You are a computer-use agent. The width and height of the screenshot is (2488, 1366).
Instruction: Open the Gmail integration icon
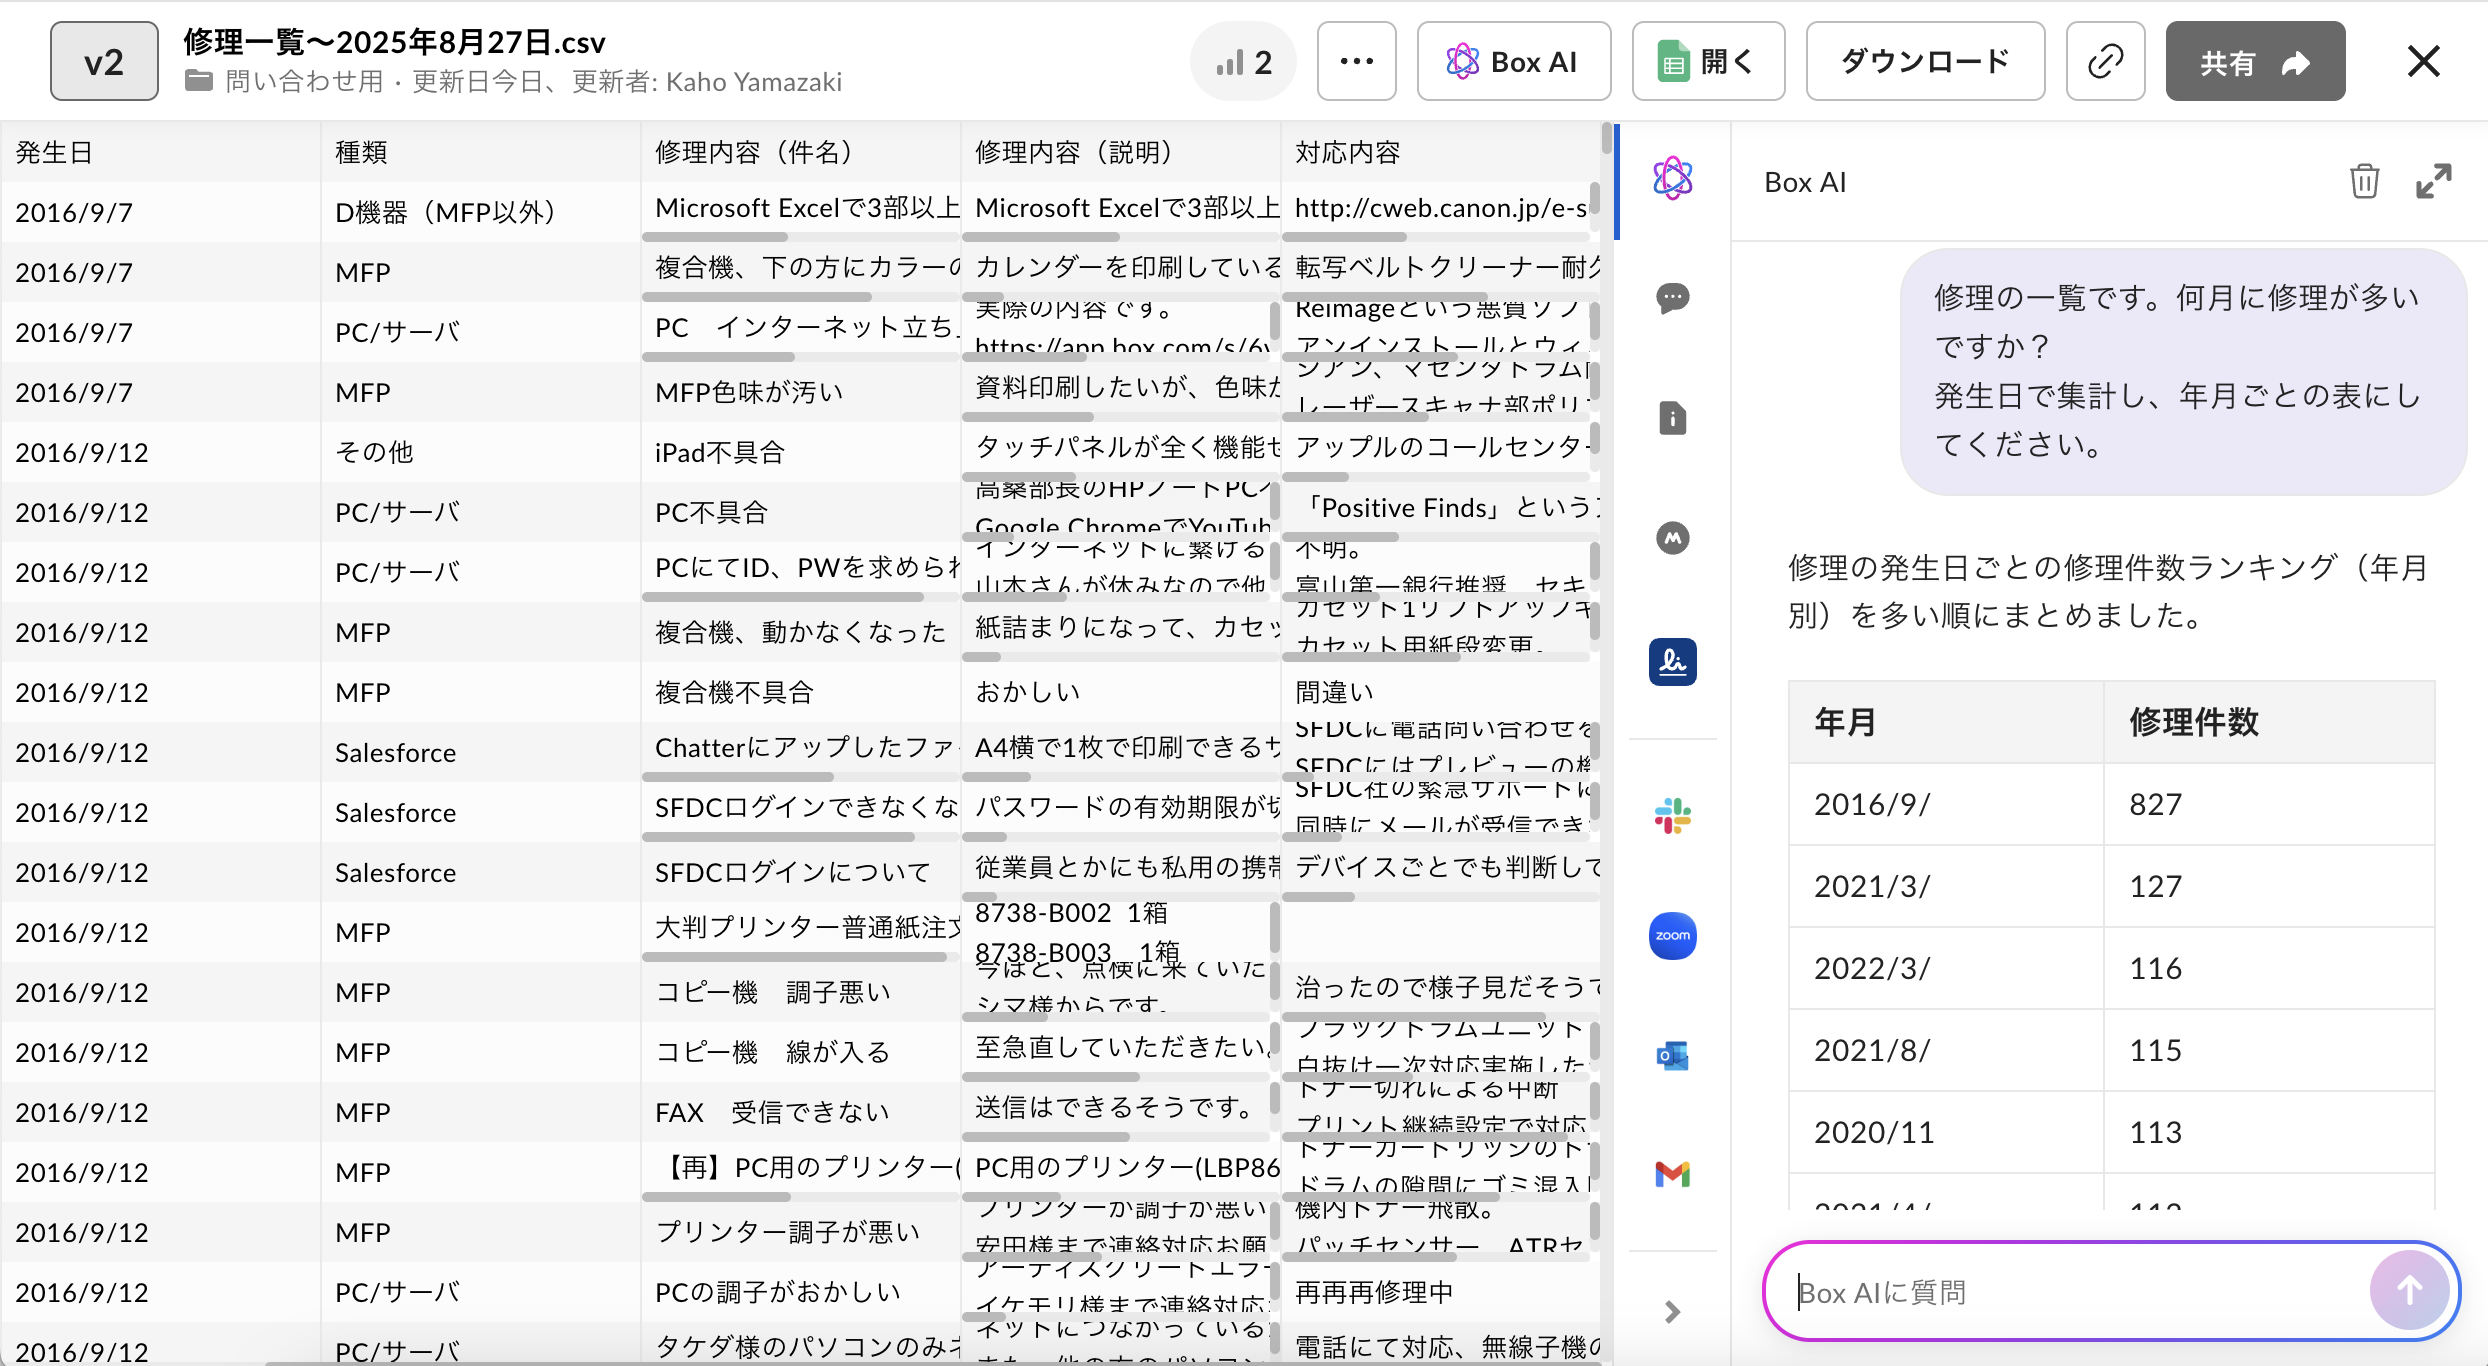(1672, 1174)
